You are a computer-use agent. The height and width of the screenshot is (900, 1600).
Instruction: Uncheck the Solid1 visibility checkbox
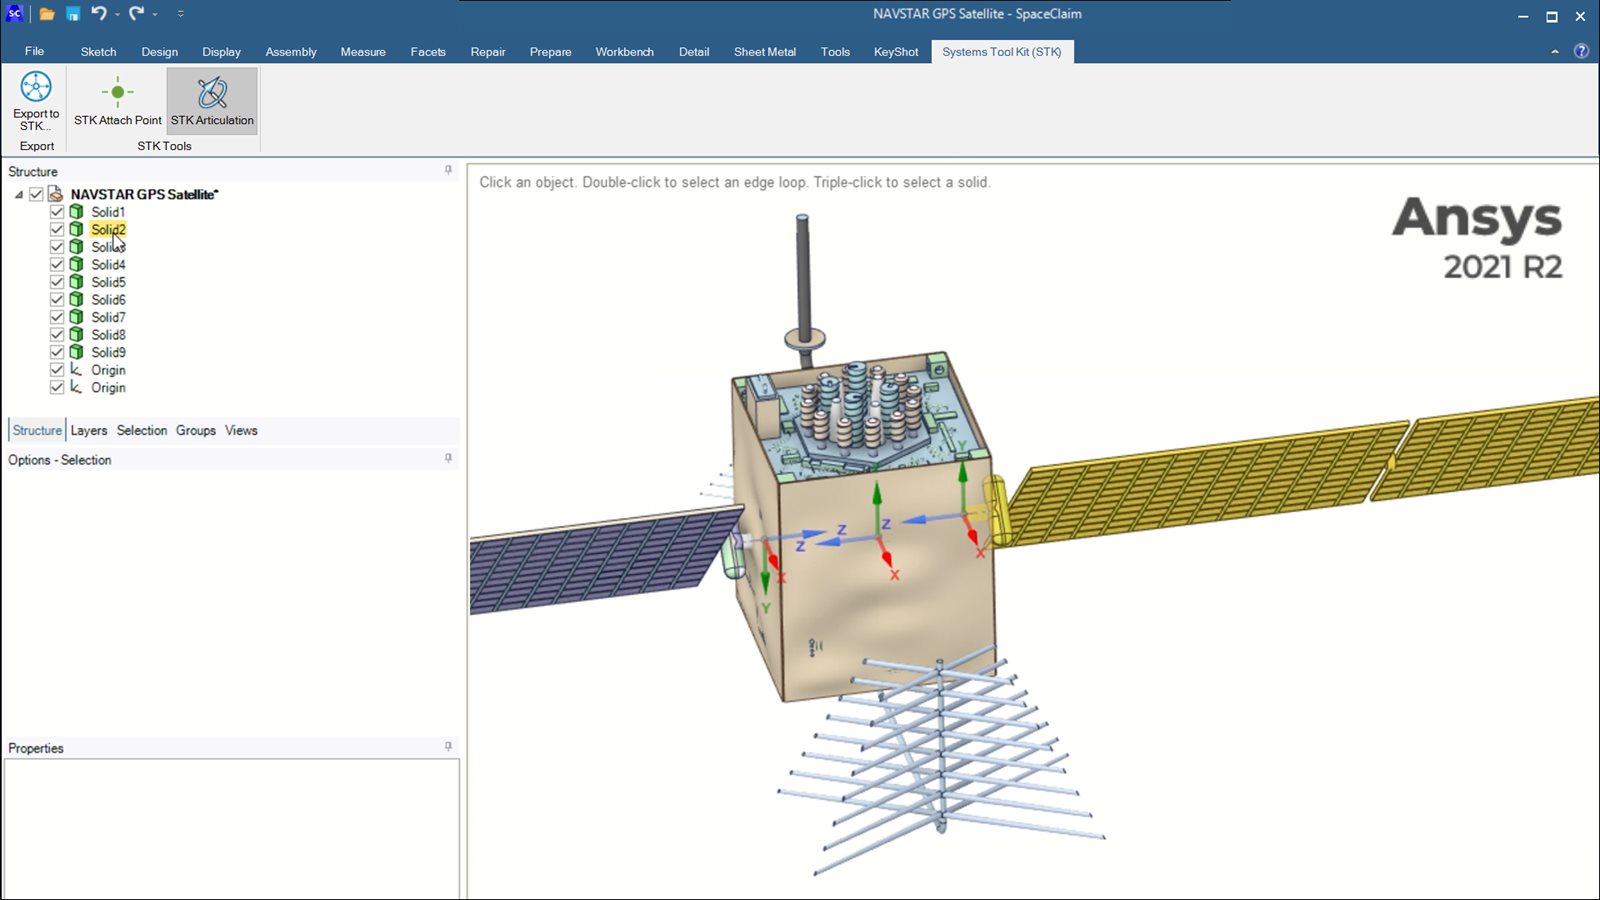[57, 212]
